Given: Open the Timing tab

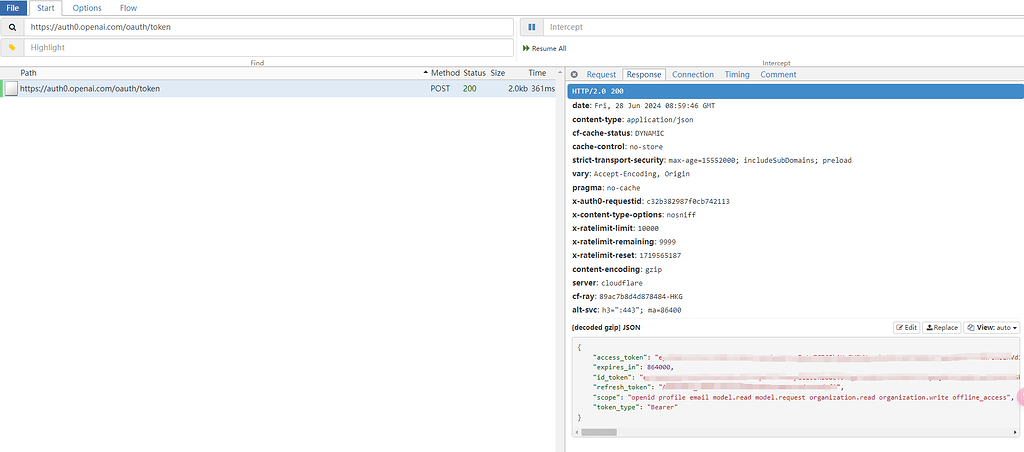Looking at the screenshot, I should click(737, 74).
